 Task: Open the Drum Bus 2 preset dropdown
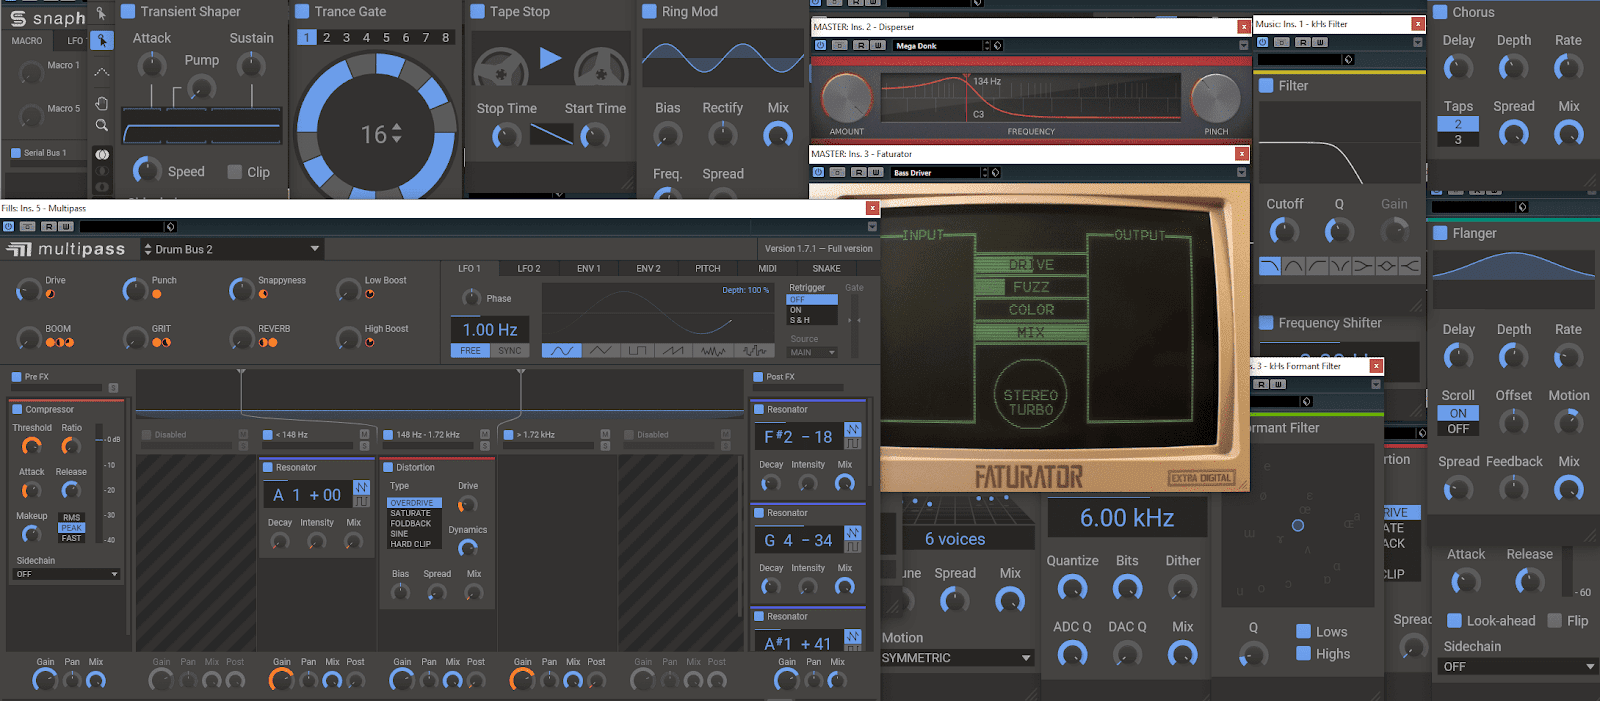(232, 249)
